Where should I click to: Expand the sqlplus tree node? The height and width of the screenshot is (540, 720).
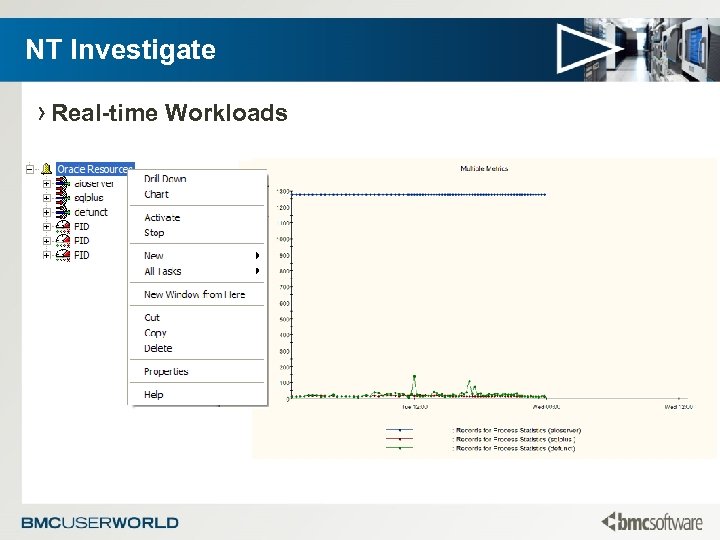(46, 198)
